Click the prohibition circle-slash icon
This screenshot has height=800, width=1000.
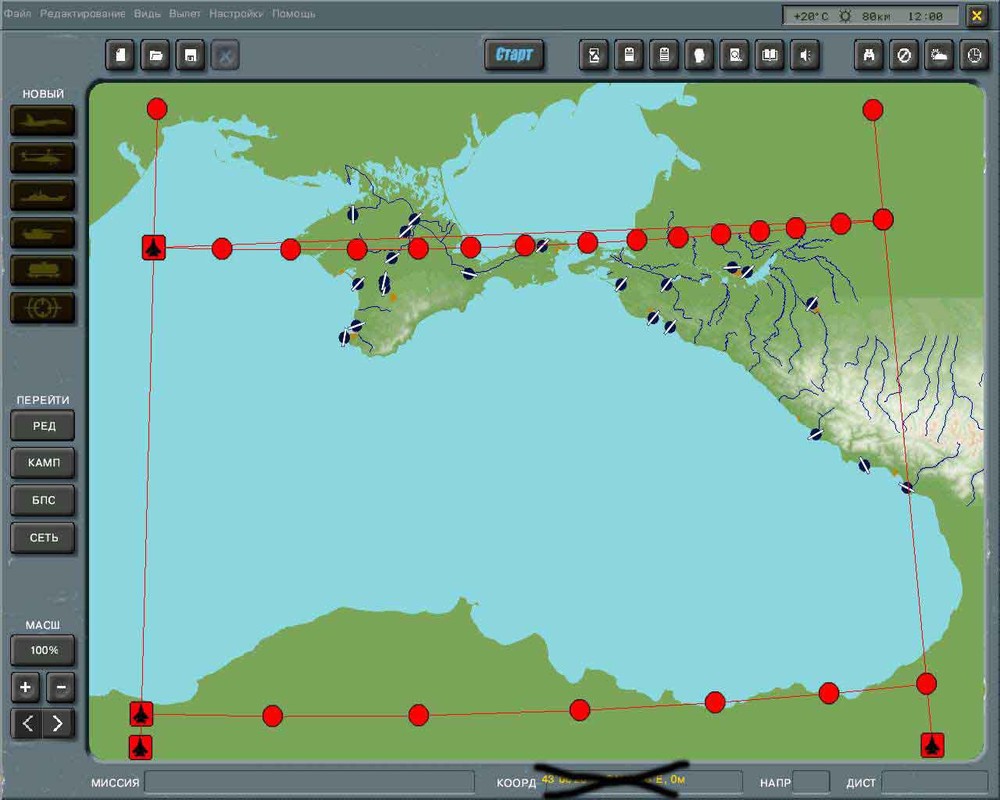[x=904, y=56]
